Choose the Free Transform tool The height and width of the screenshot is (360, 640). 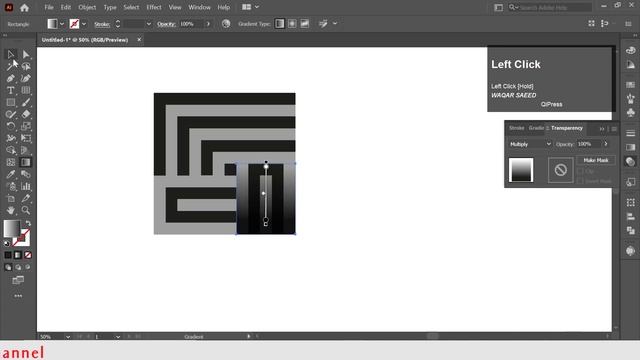pos(26,138)
